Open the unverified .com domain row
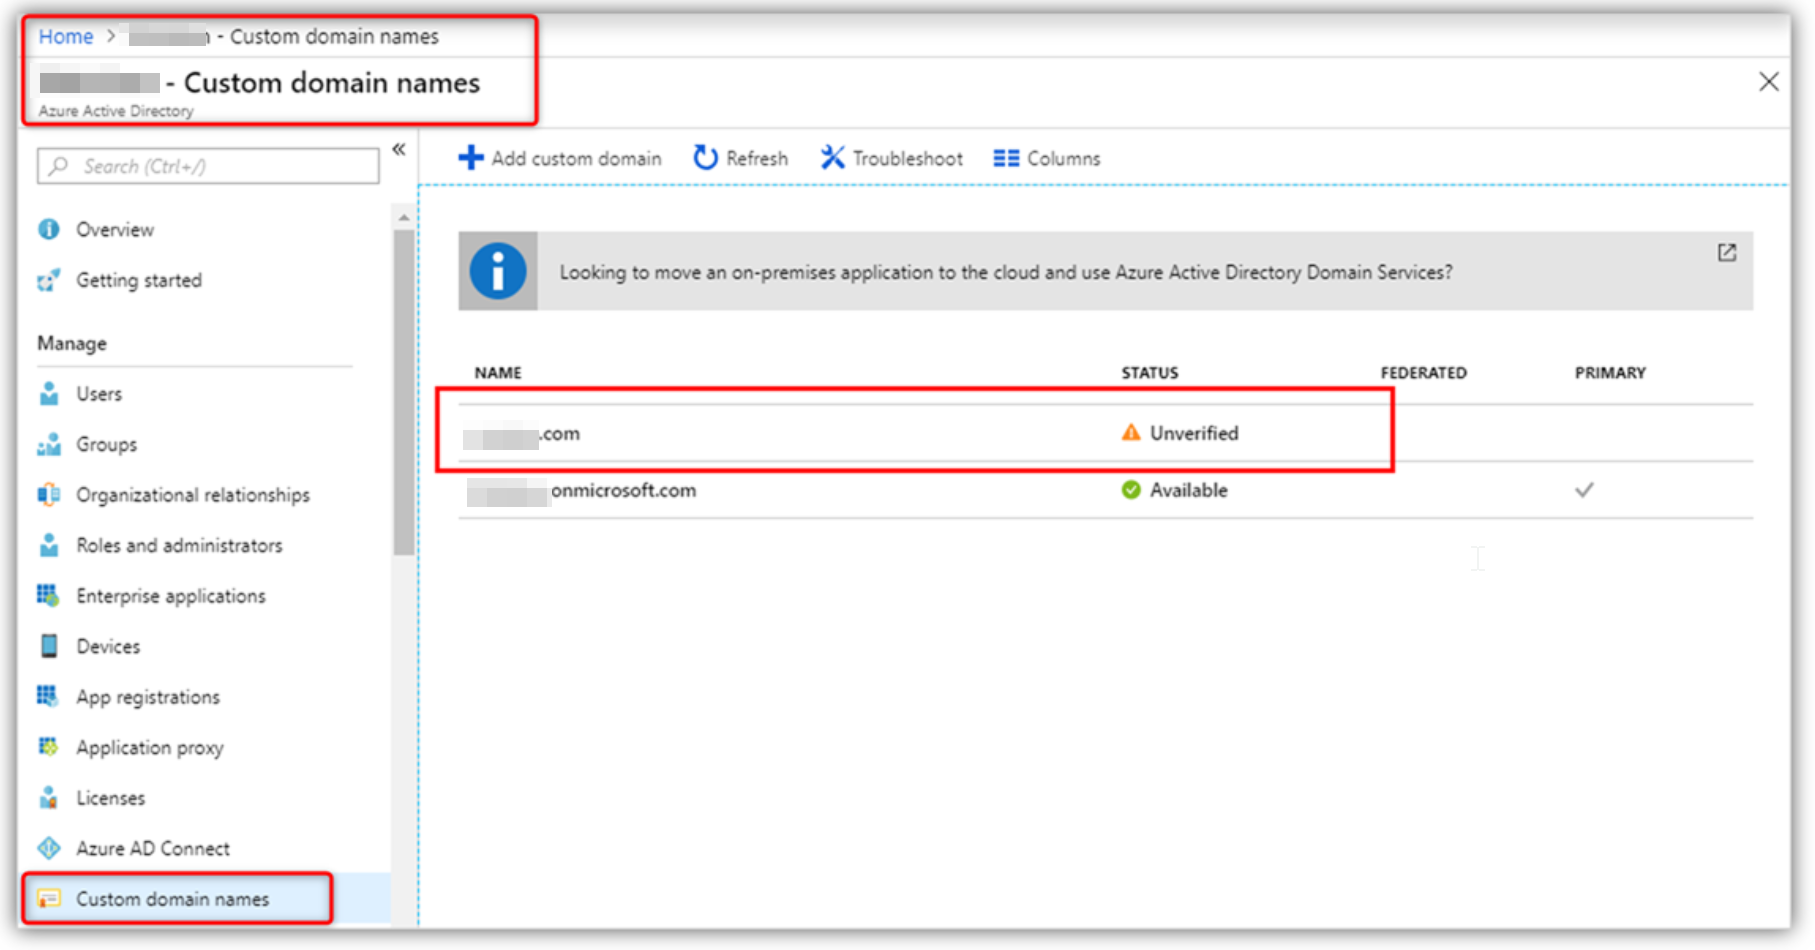The image size is (1815, 950). (x=1105, y=433)
